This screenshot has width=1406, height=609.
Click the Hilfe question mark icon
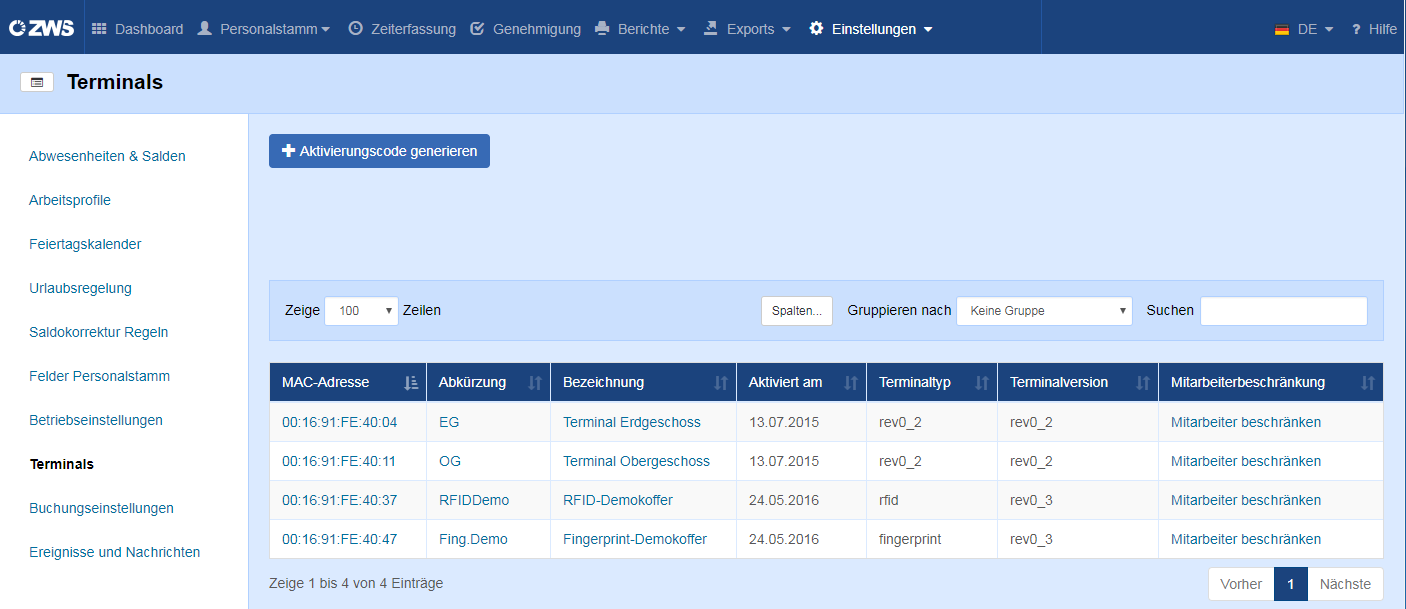(1357, 30)
